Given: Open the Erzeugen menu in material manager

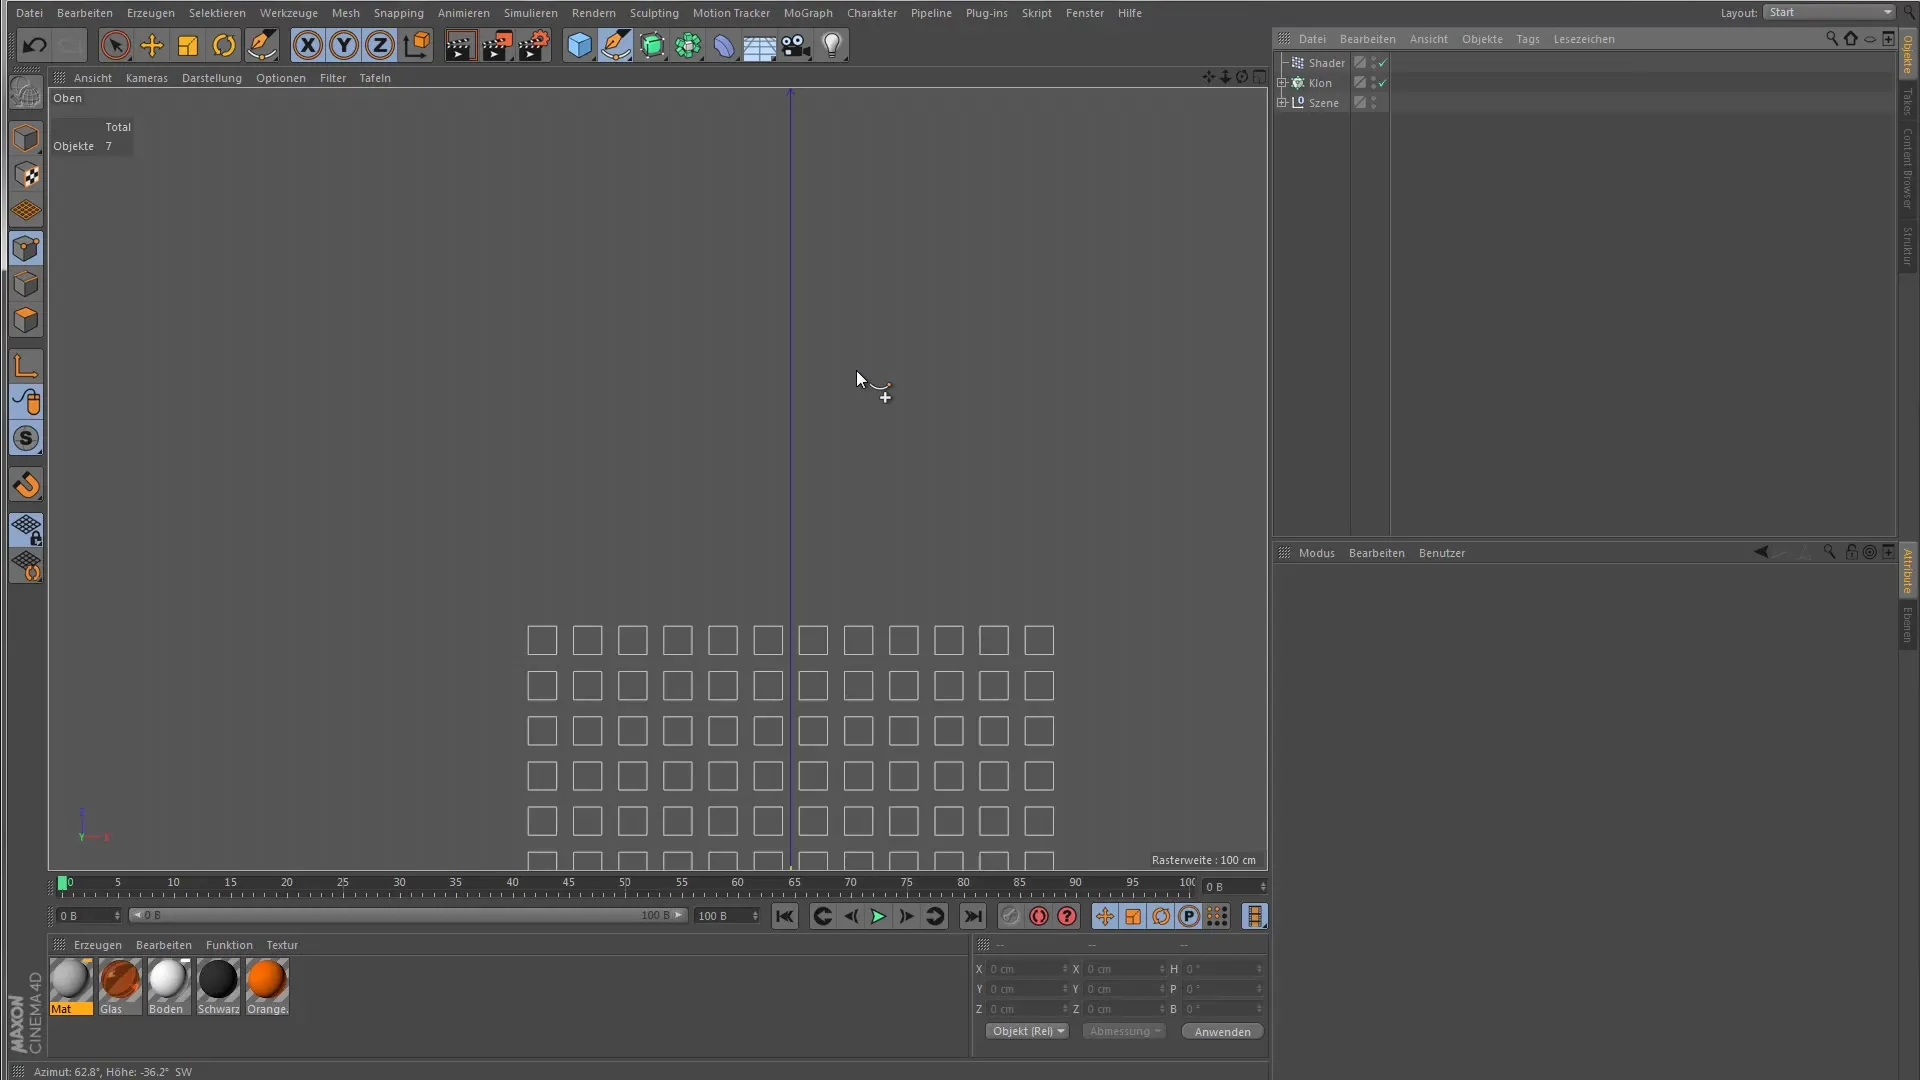Looking at the screenshot, I should 98,945.
